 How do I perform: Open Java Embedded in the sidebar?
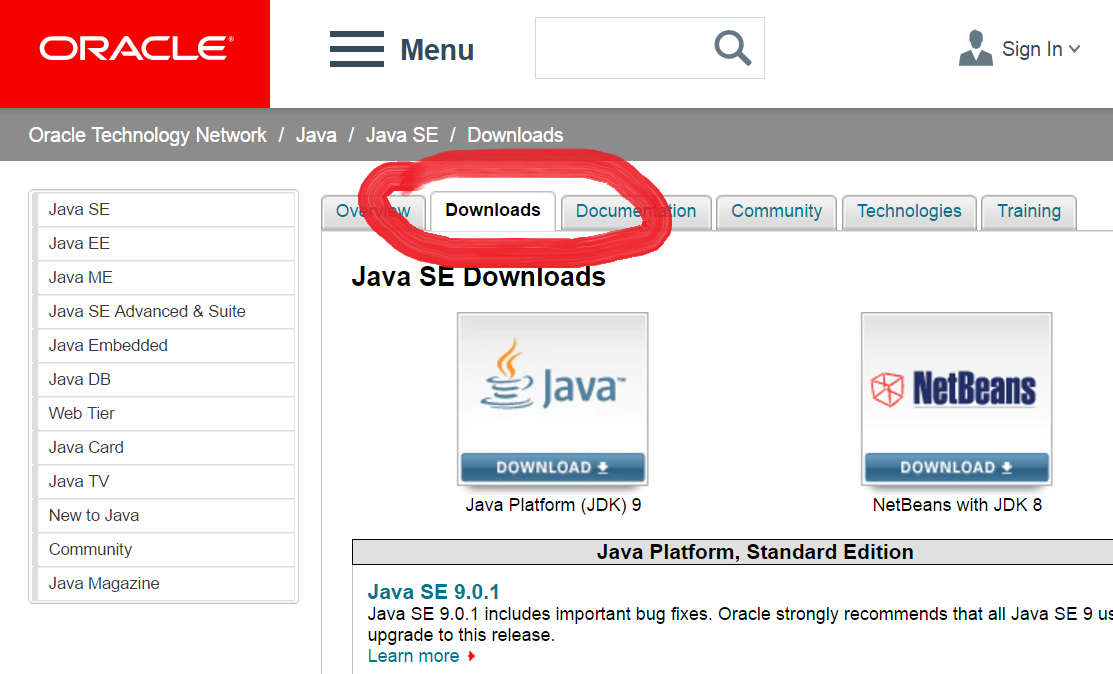164,346
